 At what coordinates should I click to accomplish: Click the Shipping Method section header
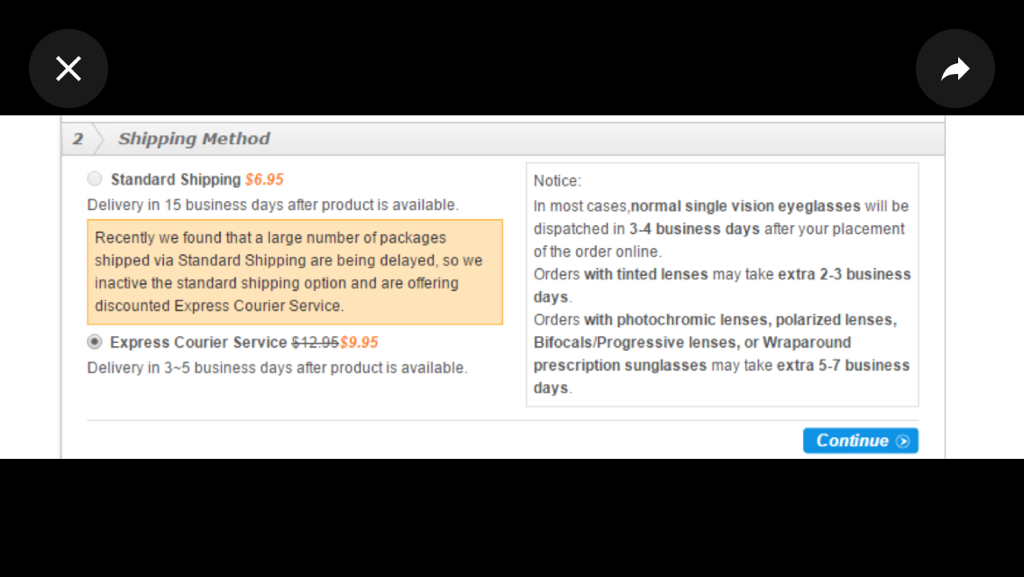pos(194,139)
